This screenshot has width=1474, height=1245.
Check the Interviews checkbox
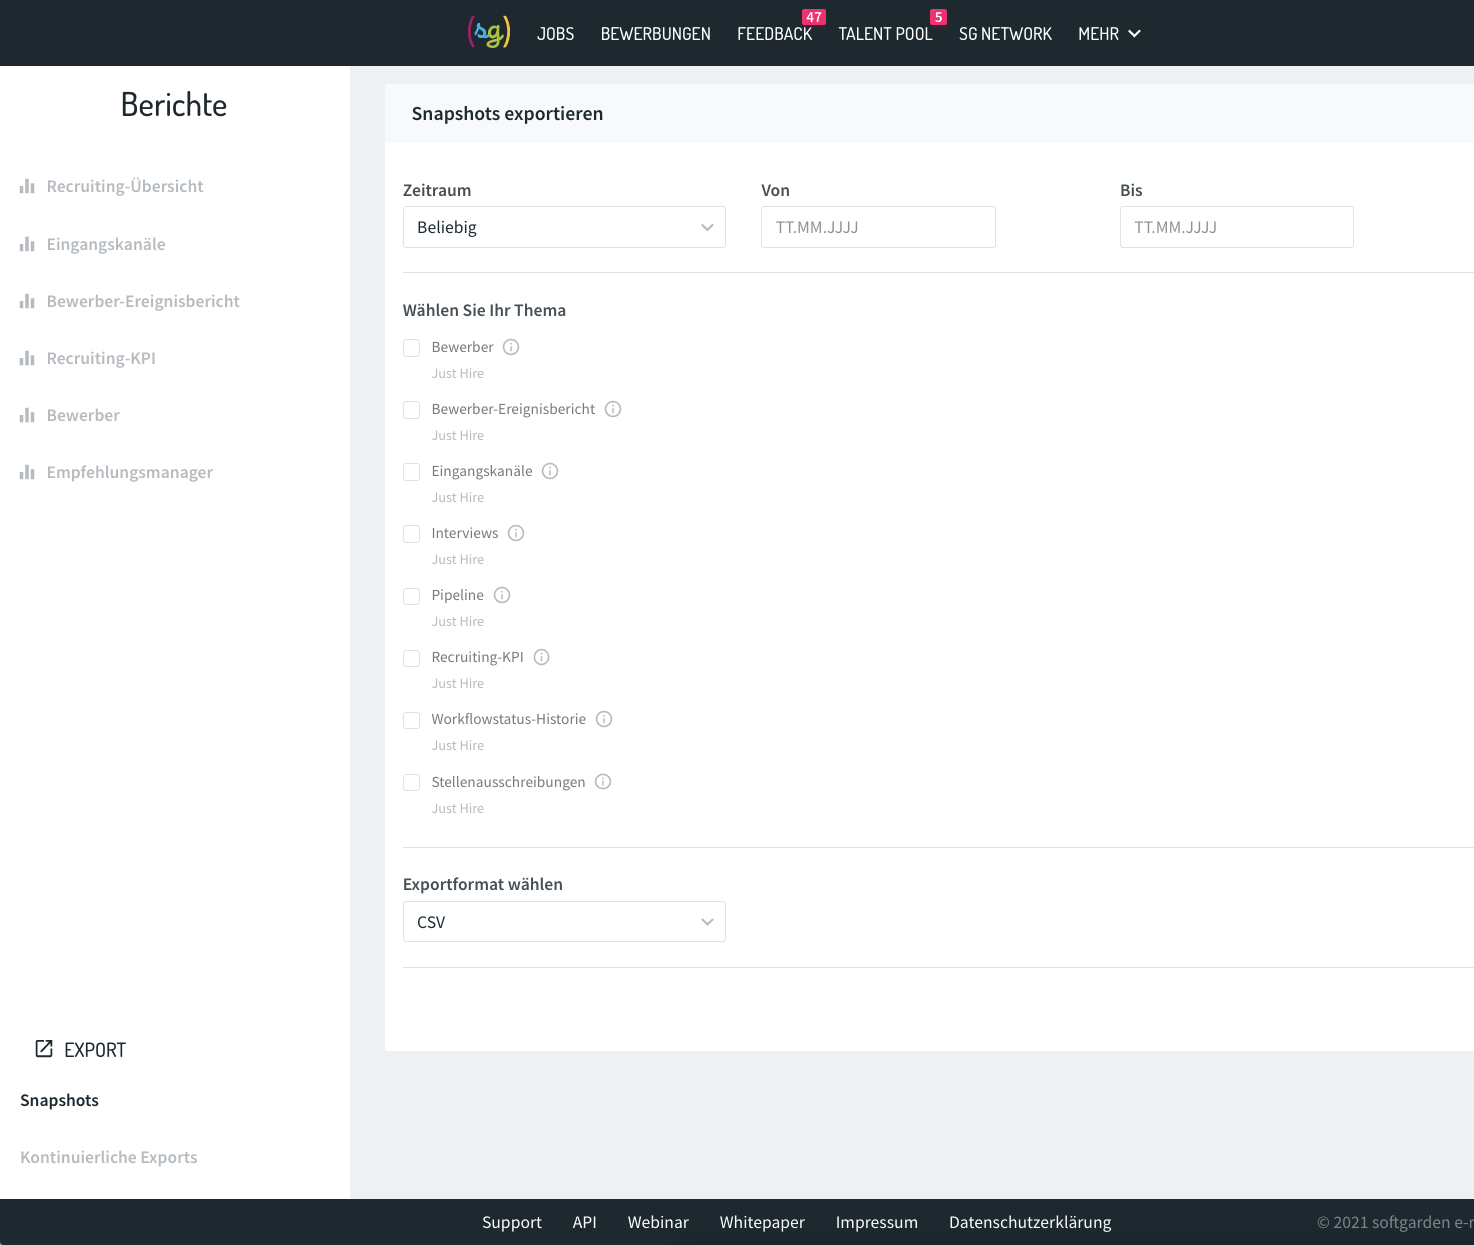411,534
